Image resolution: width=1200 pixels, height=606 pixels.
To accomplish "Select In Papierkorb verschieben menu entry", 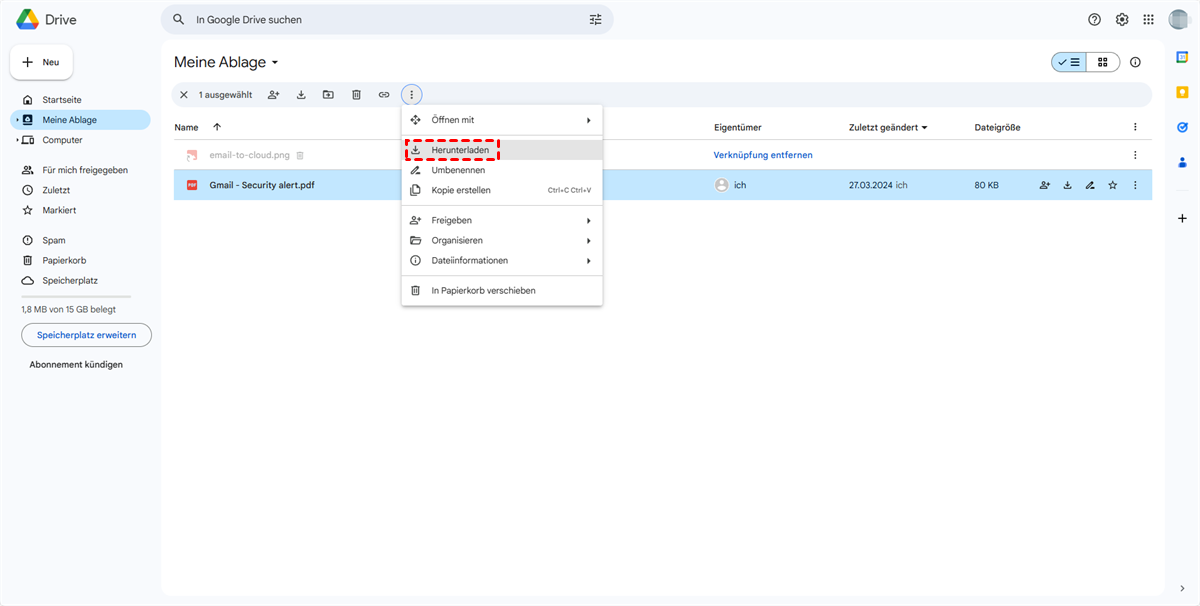I will coord(483,290).
